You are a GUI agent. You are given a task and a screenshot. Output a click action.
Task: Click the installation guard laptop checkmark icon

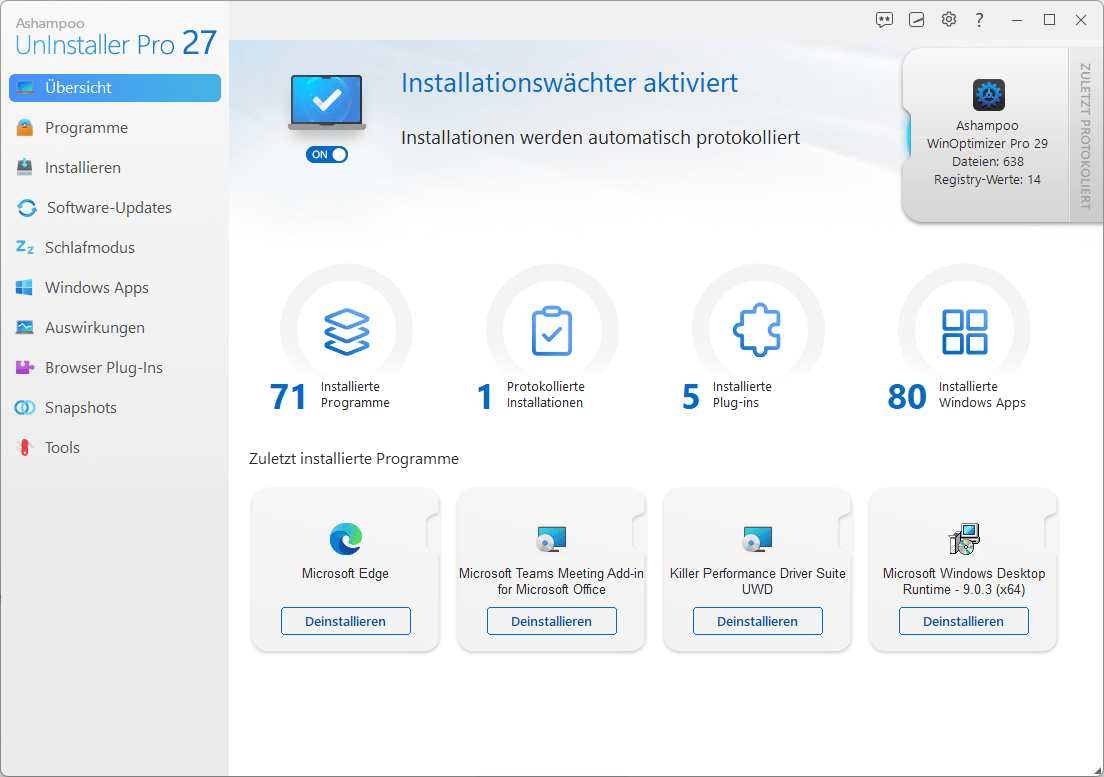pos(327,103)
